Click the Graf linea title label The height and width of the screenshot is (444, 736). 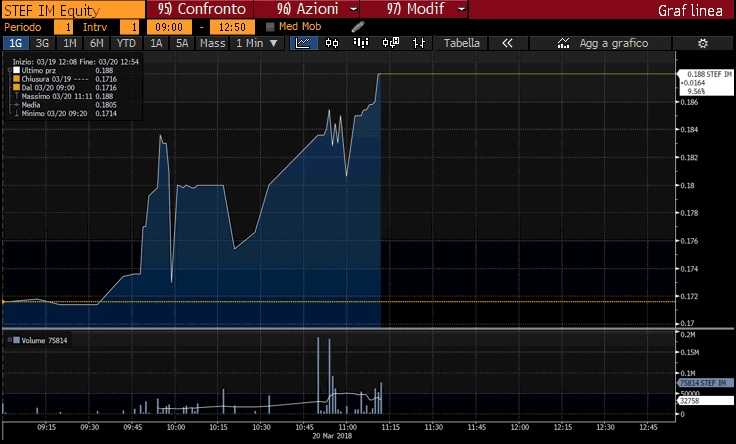(x=690, y=10)
